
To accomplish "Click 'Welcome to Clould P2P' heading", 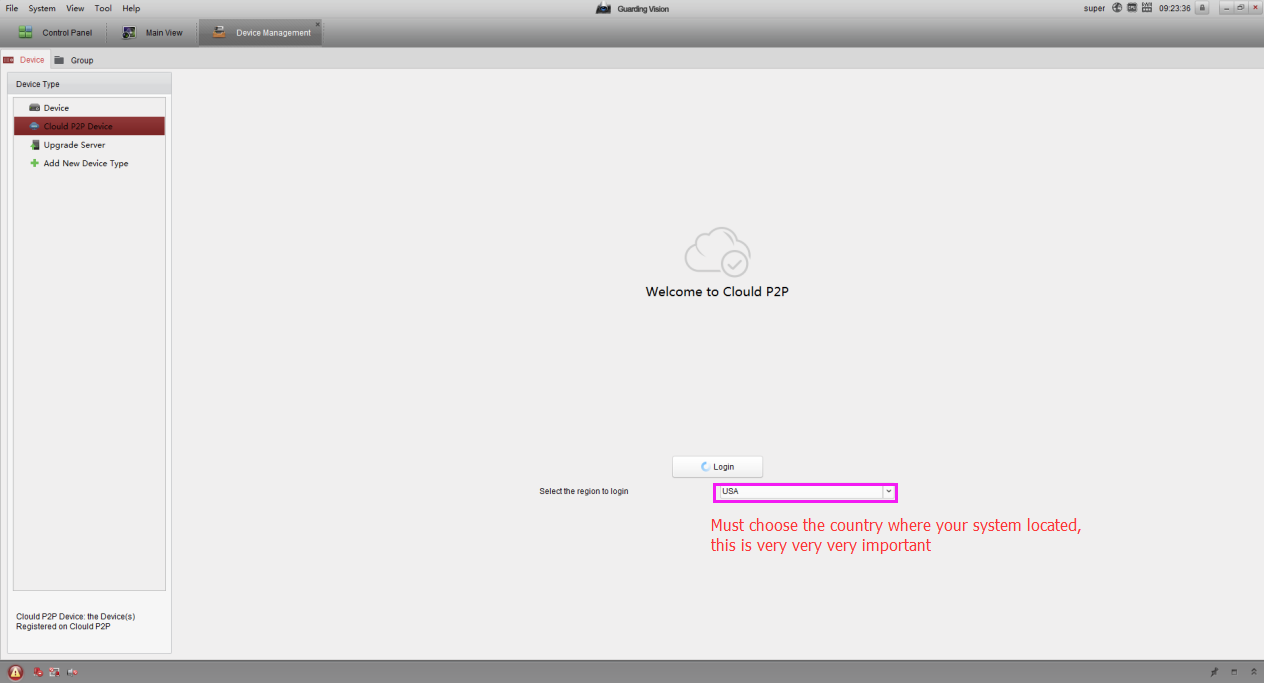I will click(717, 292).
